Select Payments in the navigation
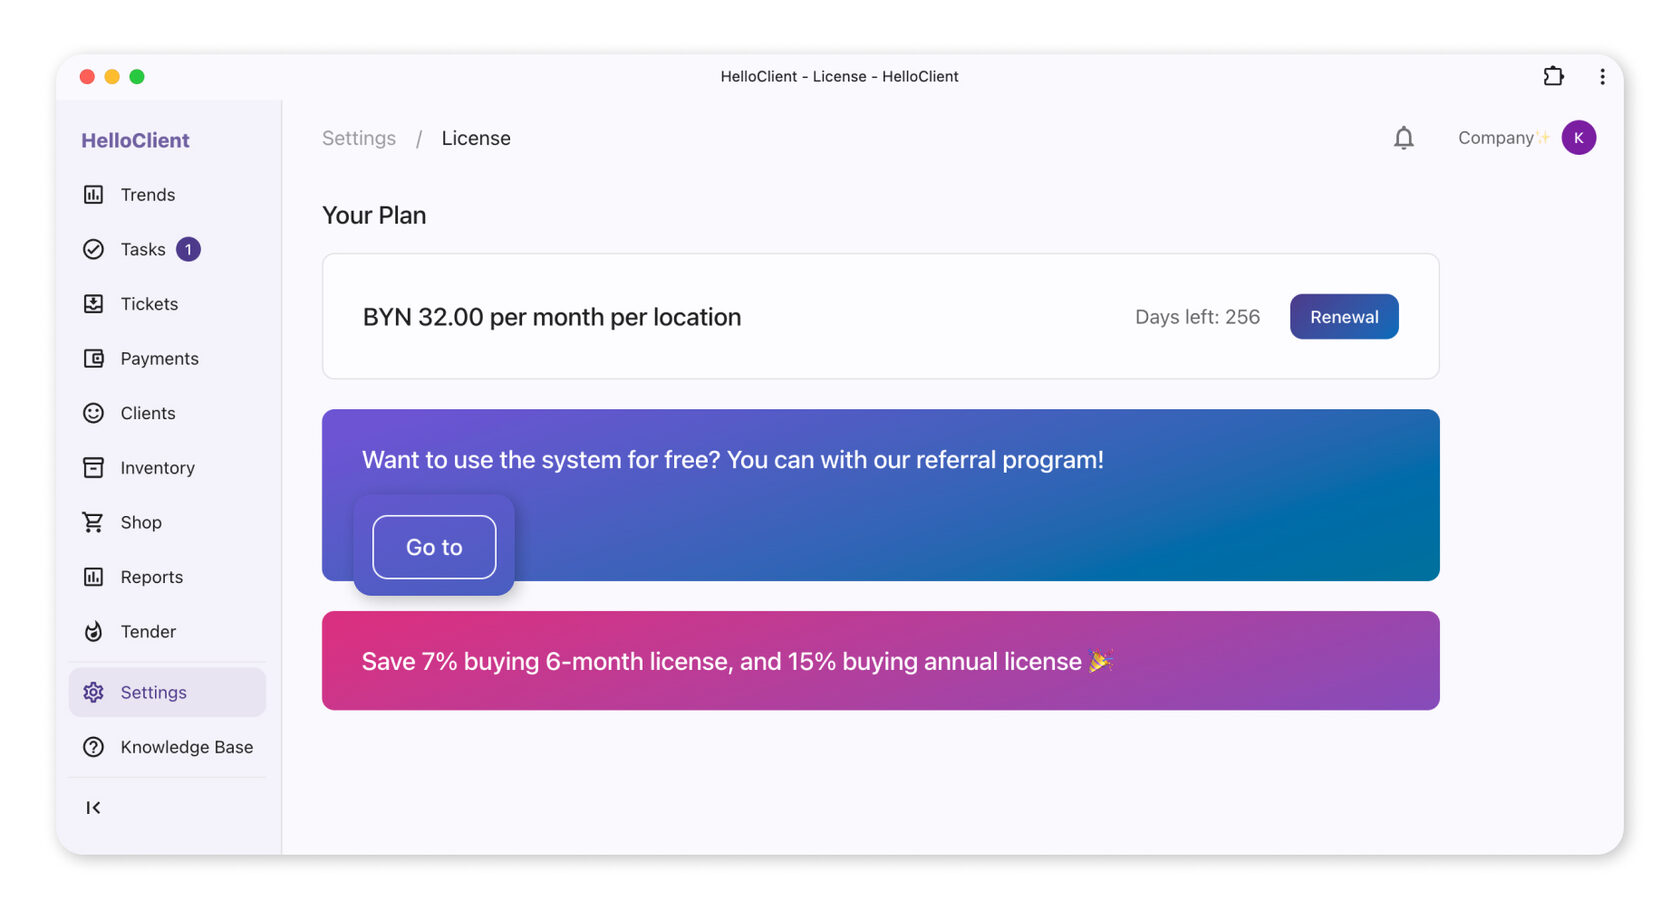This screenshot has width=1680, height=909. click(160, 358)
